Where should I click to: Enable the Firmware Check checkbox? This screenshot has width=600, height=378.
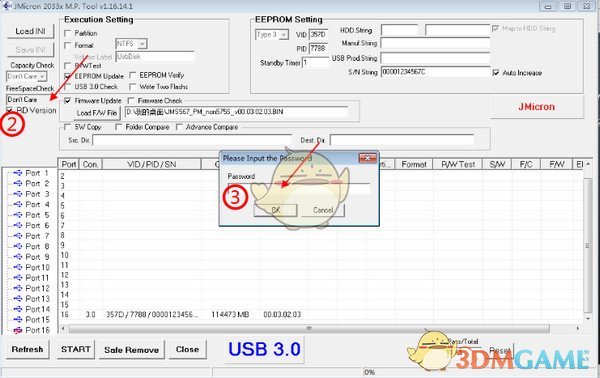pos(131,101)
